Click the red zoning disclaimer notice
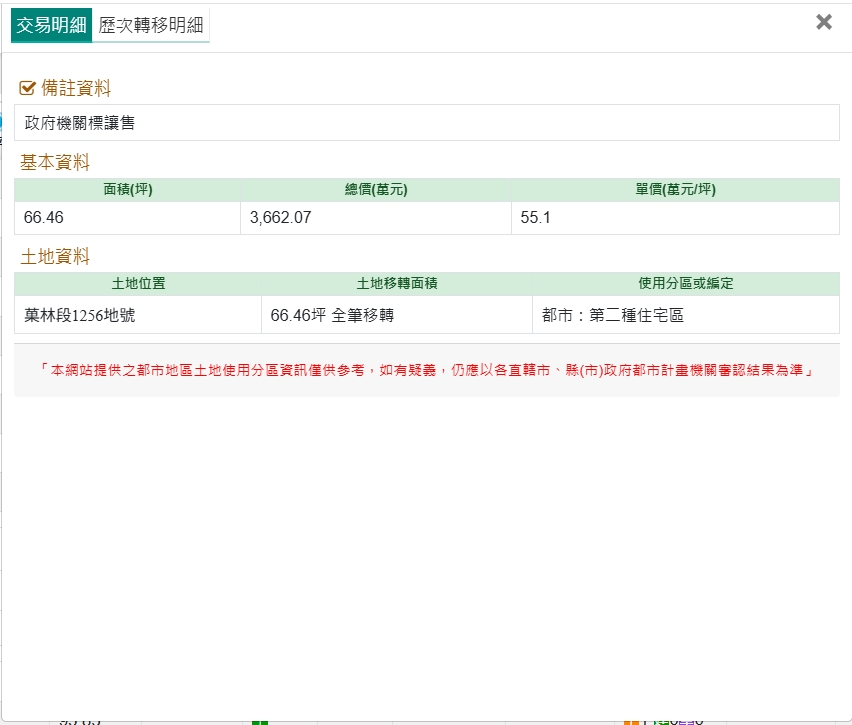The height and width of the screenshot is (725, 852). (x=426, y=370)
